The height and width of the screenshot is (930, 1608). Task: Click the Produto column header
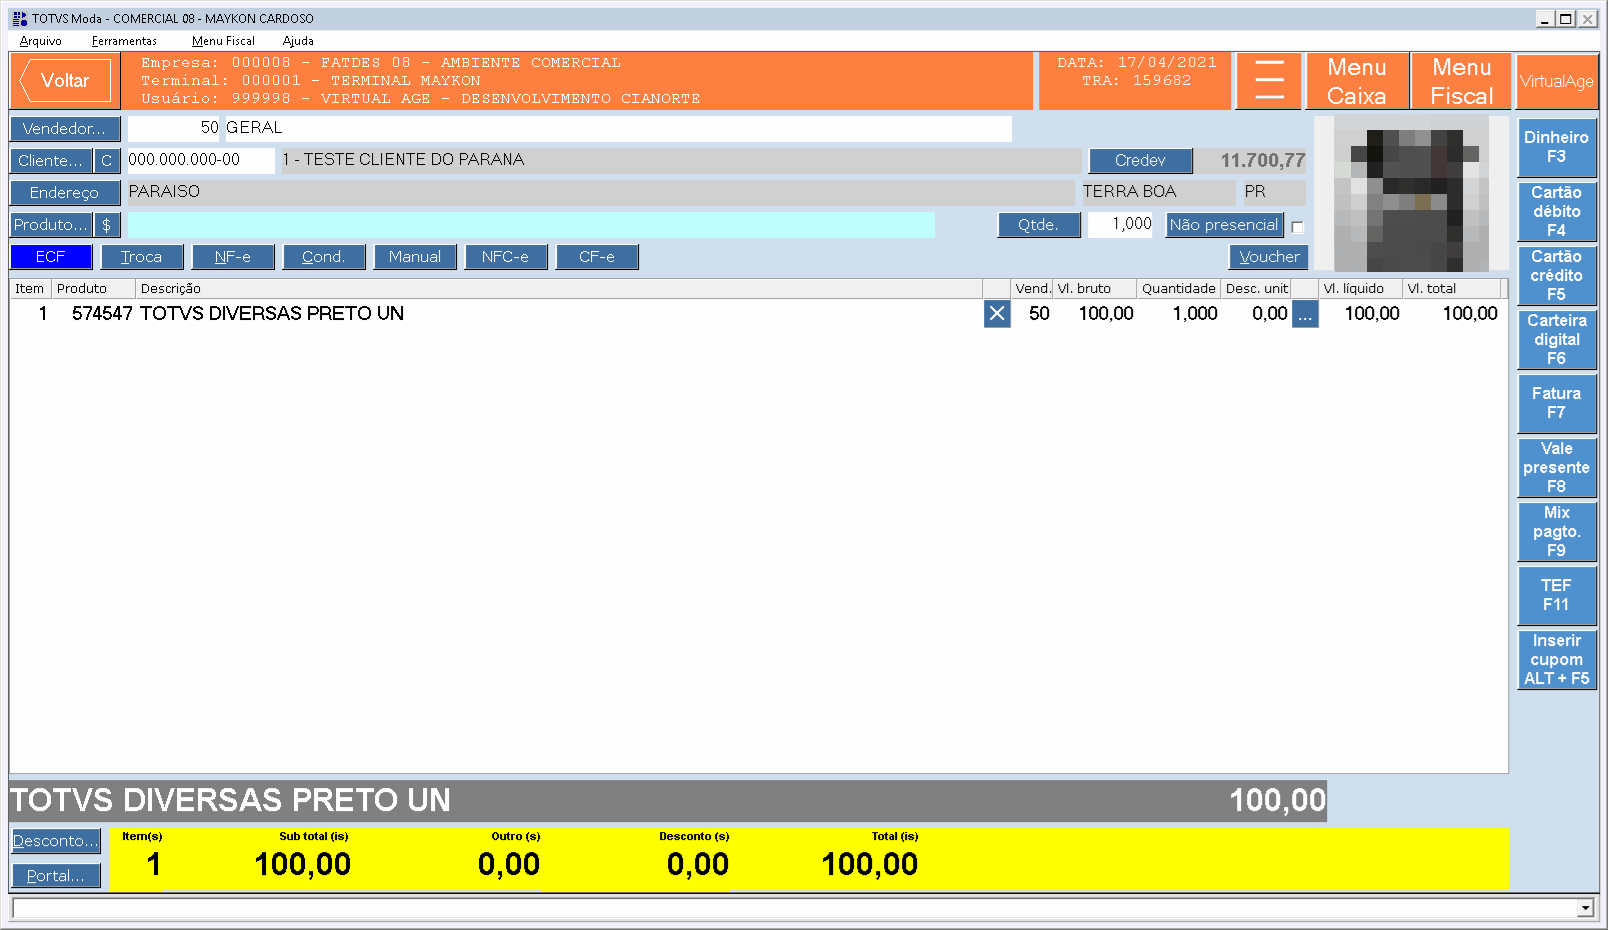[x=94, y=289]
